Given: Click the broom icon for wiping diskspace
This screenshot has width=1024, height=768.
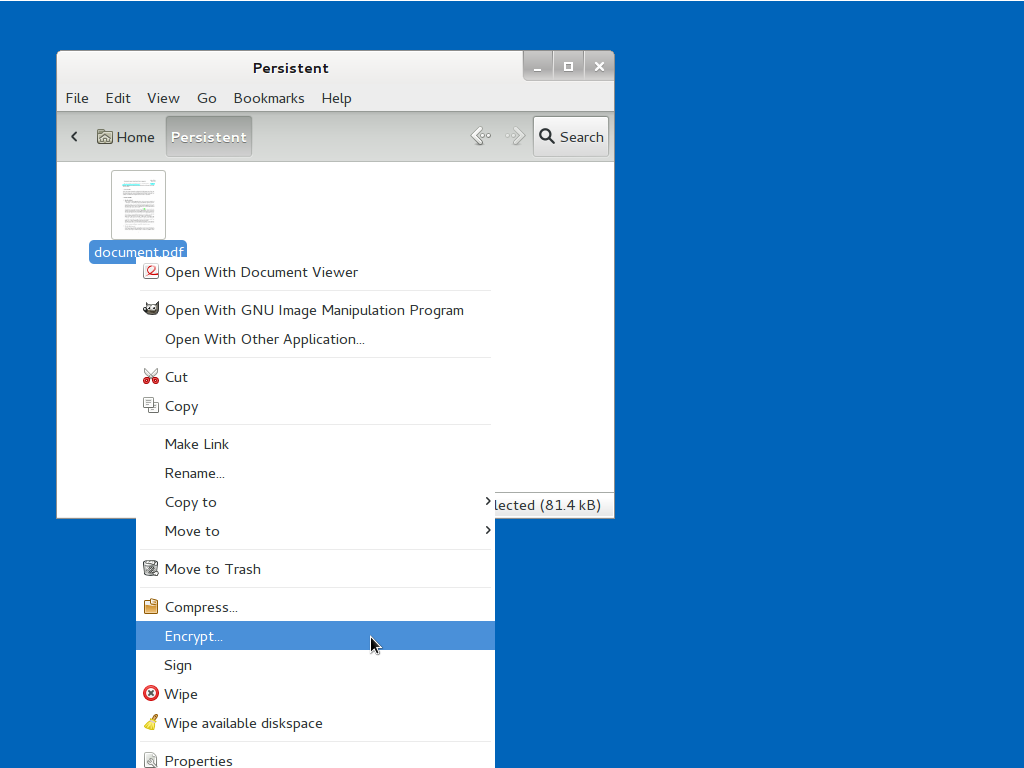Looking at the screenshot, I should pos(151,723).
